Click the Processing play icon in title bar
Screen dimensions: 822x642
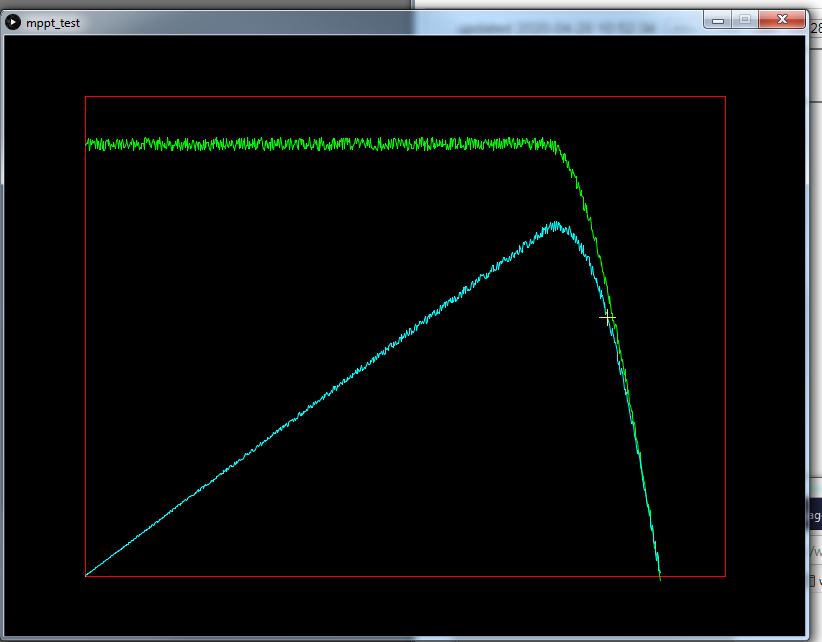(x=13, y=22)
